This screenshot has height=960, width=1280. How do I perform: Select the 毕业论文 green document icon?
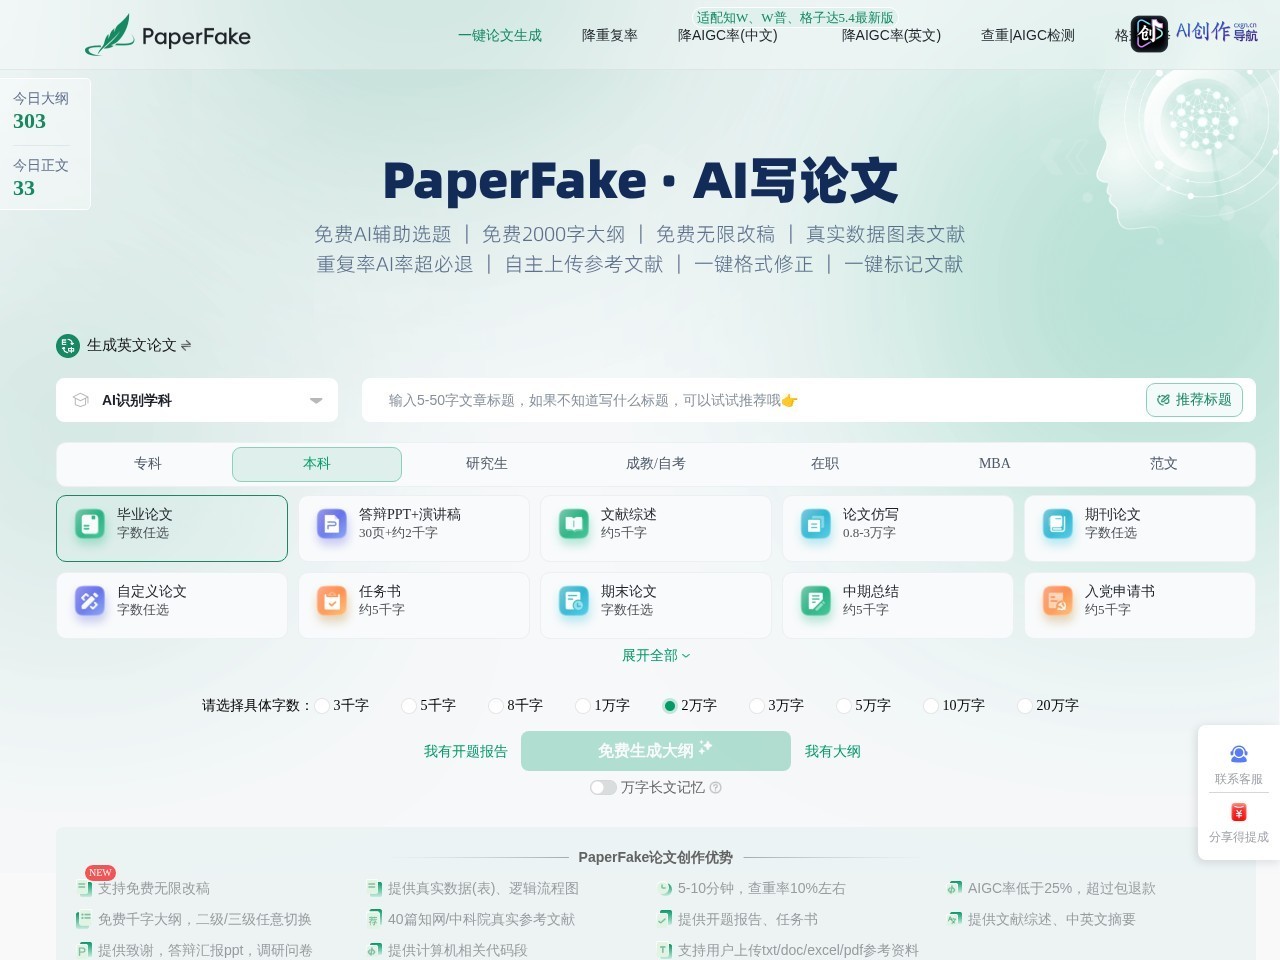(90, 523)
